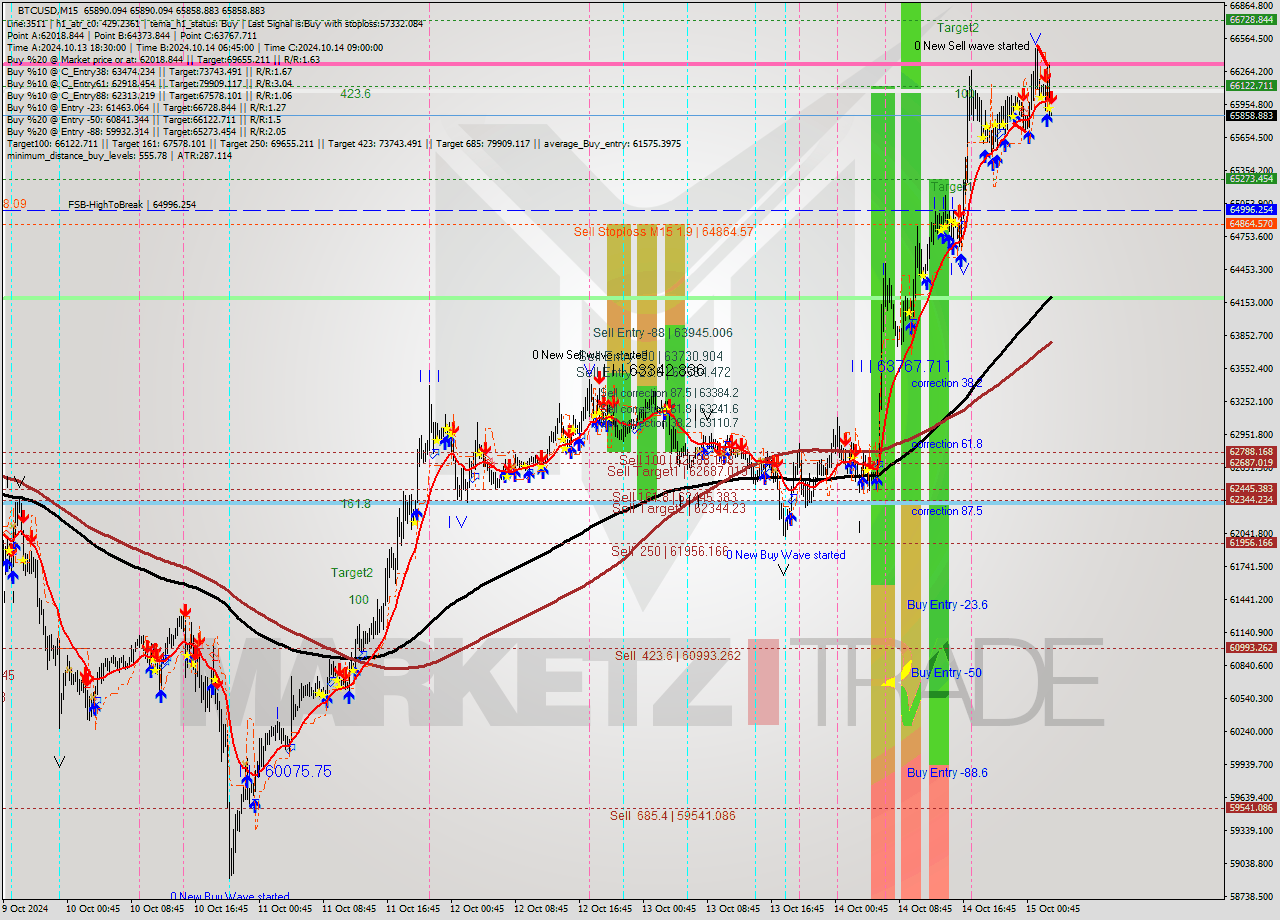This screenshot has height=920, width=1280.
Task: Click the current price tag 65858.883
Action: tap(1250, 115)
